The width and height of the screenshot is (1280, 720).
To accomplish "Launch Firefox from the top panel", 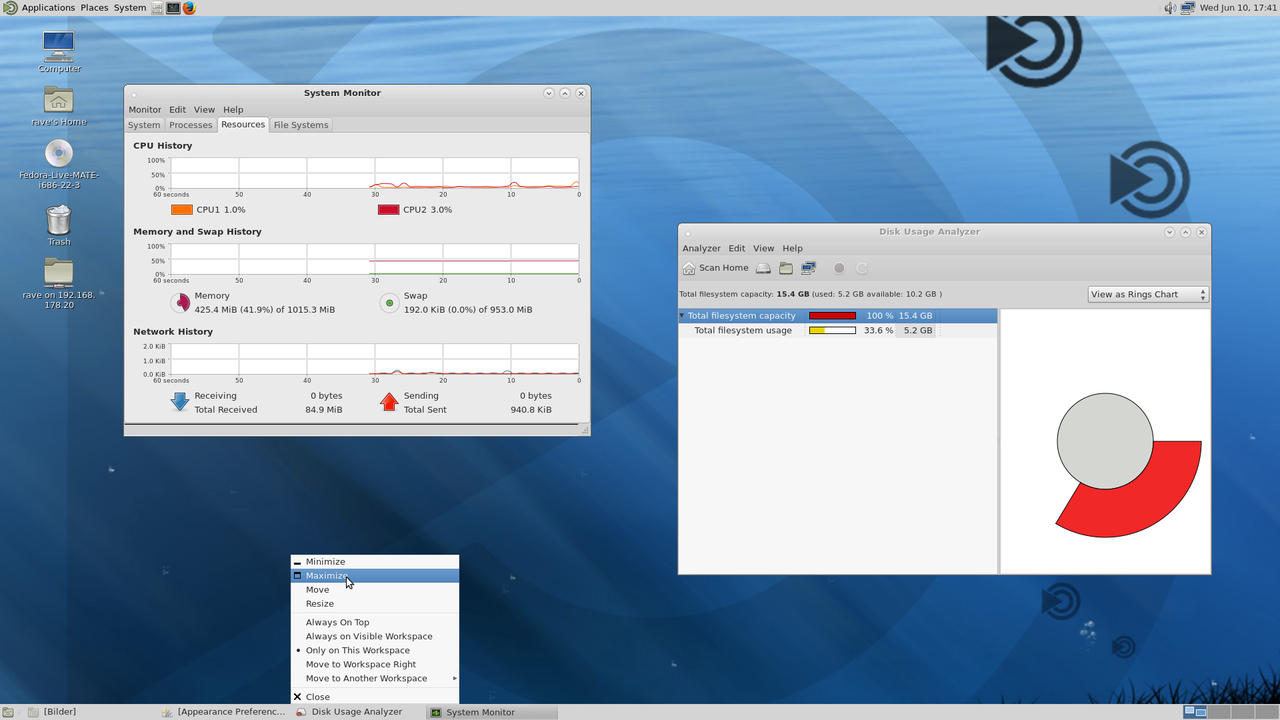I will (x=189, y=8).
